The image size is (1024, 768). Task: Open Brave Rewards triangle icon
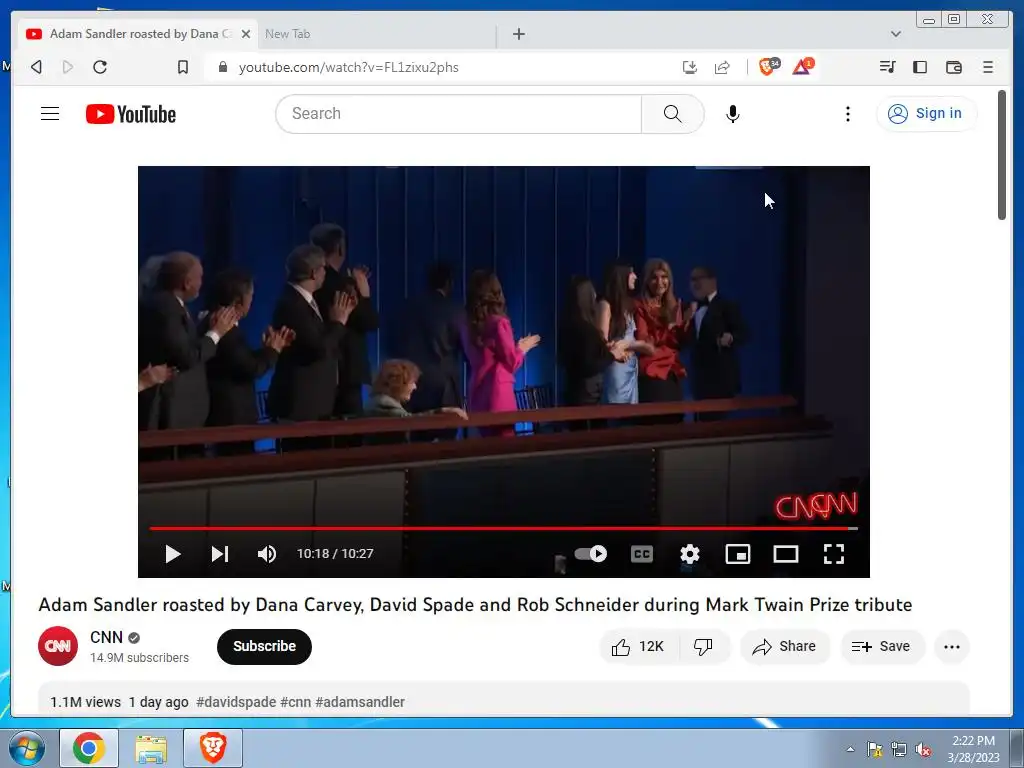[x=803, y=66]
